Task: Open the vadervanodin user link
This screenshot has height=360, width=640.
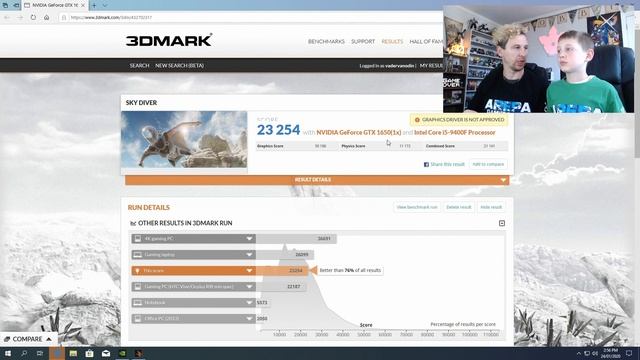Action: (400, 66)
